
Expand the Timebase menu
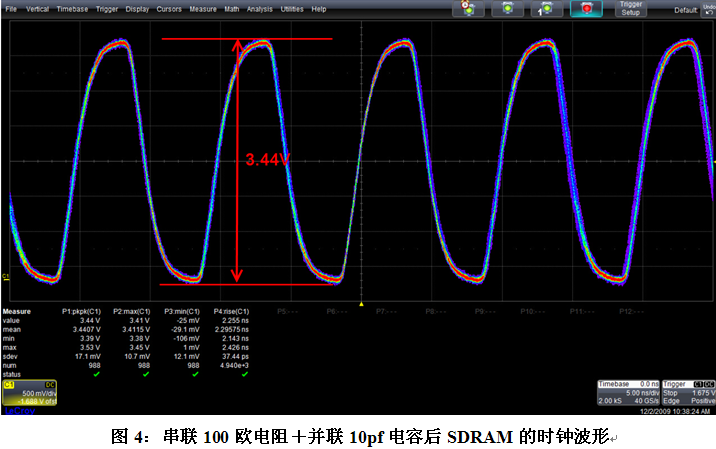click(71, 9)
